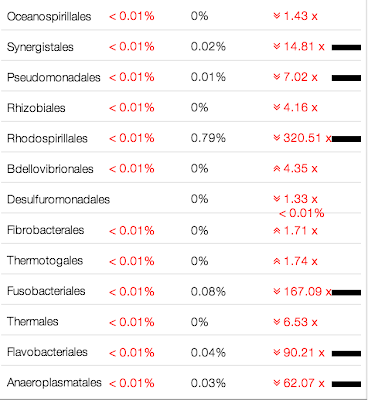Click the Bdellovibrionales <0.01% value
368x400 pixels.
pyautogui.click(x=132, y=169)
